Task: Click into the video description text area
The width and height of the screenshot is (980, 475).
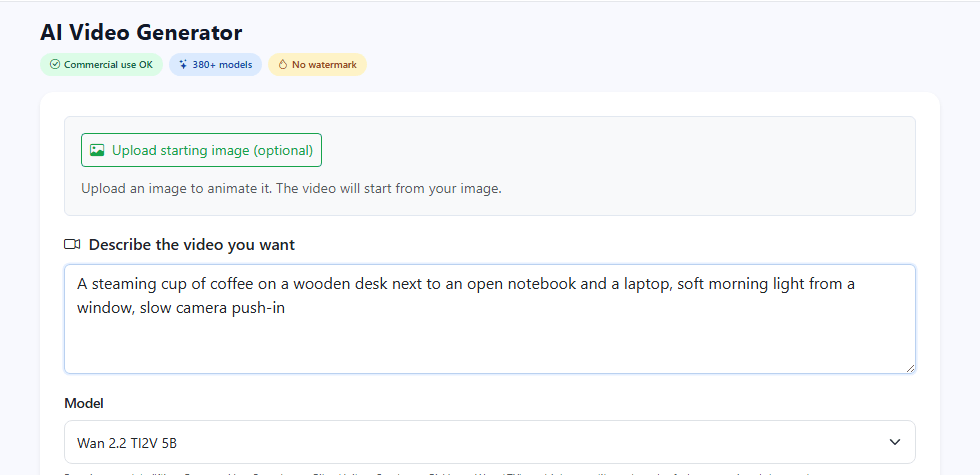Action: [x=489, y=319]
